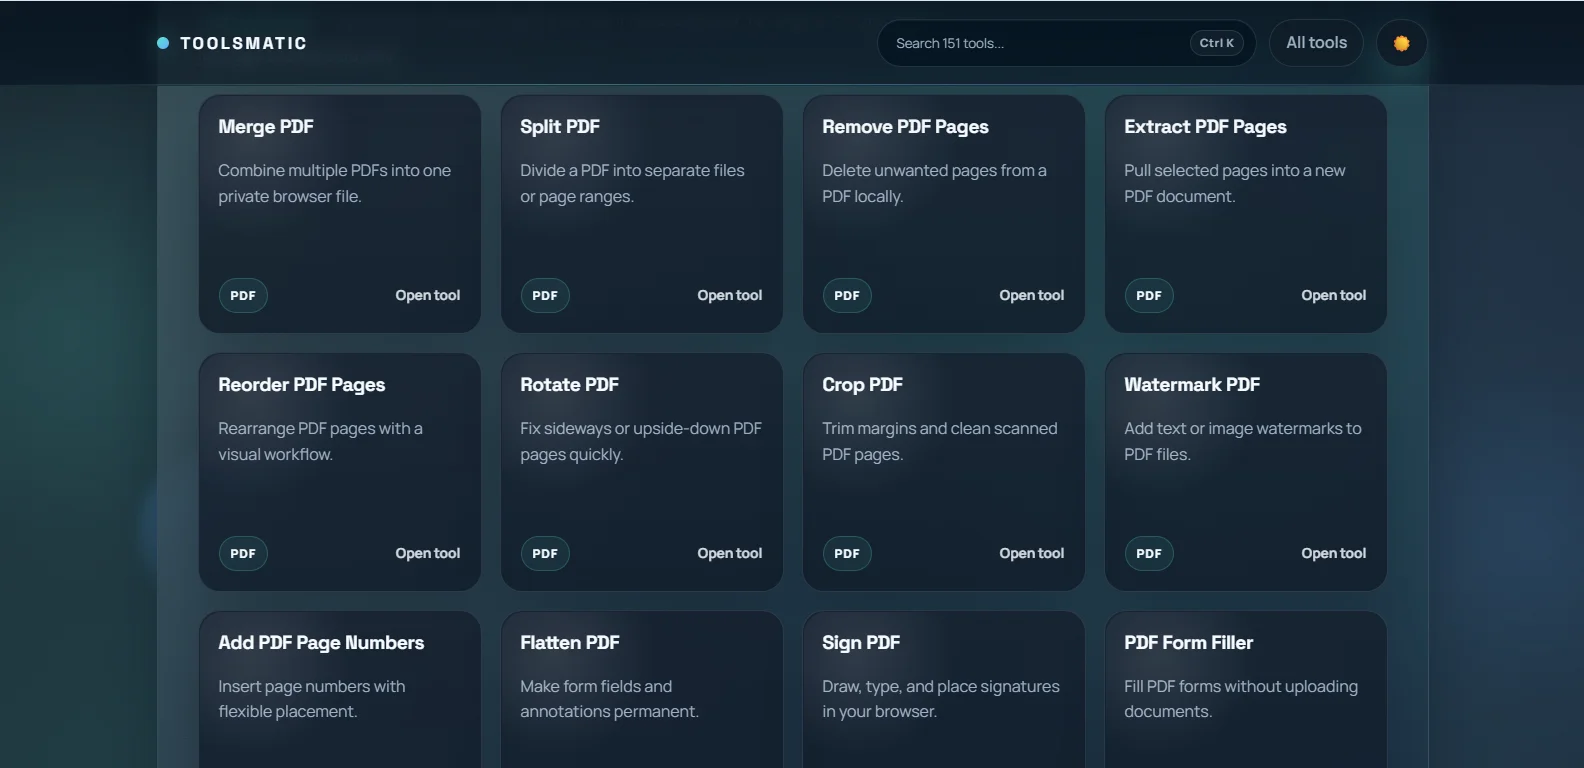Click 'Delete unwanted pages from a PDF' description
This screenshot has height=768, width=1584.
(934, 183)
